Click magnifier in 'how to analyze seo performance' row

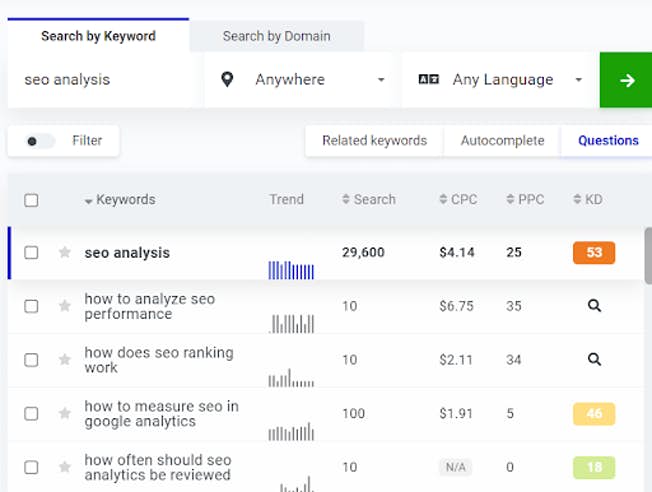(594, 306)
